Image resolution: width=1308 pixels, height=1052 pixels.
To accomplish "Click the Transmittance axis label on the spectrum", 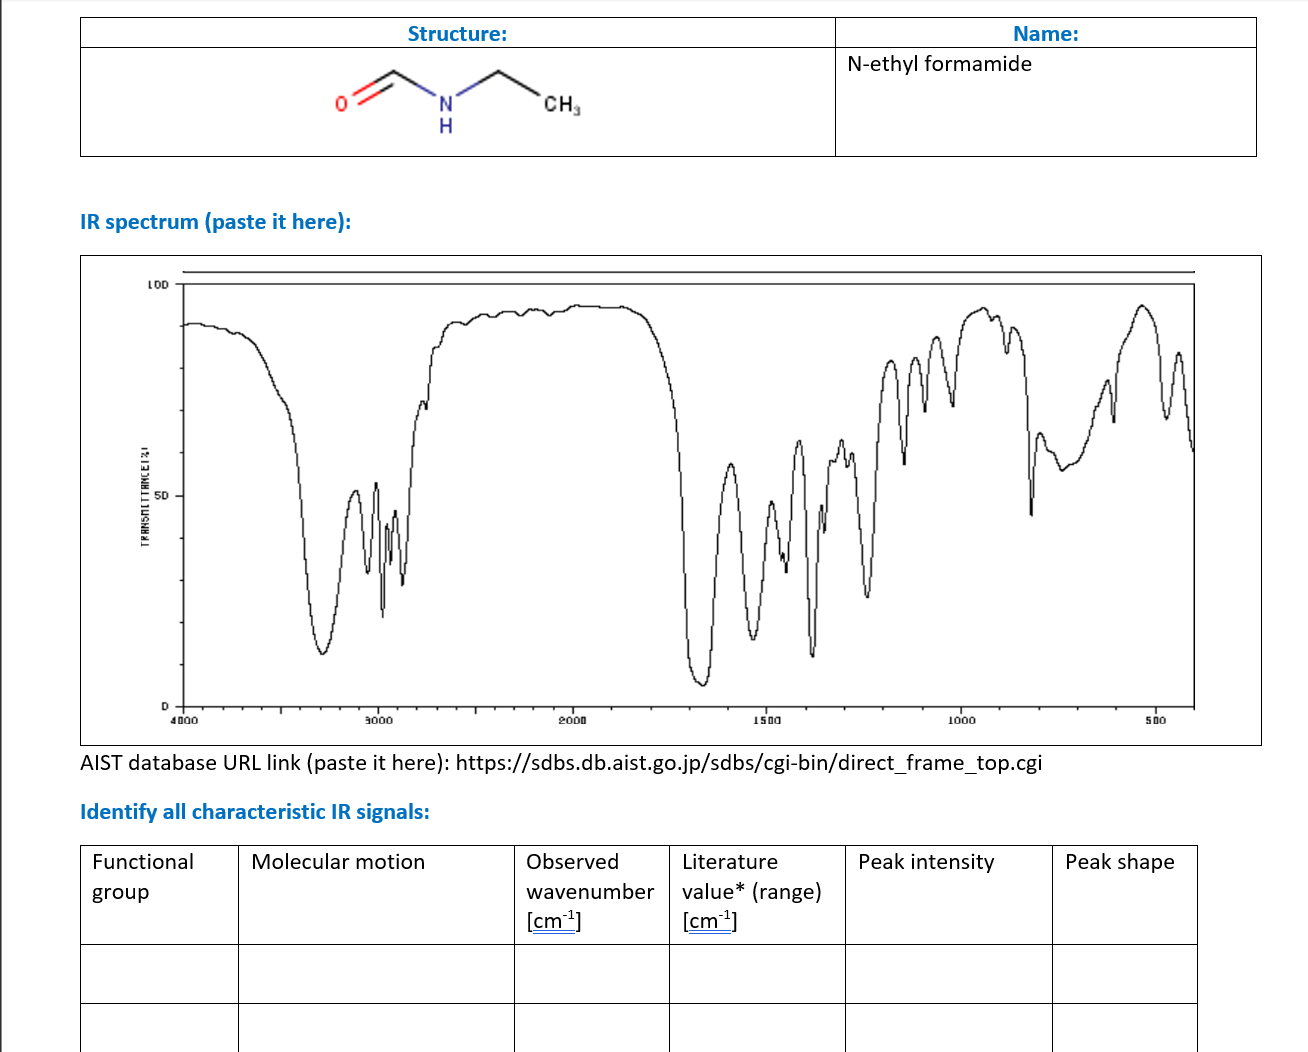I will coord(144,497).
